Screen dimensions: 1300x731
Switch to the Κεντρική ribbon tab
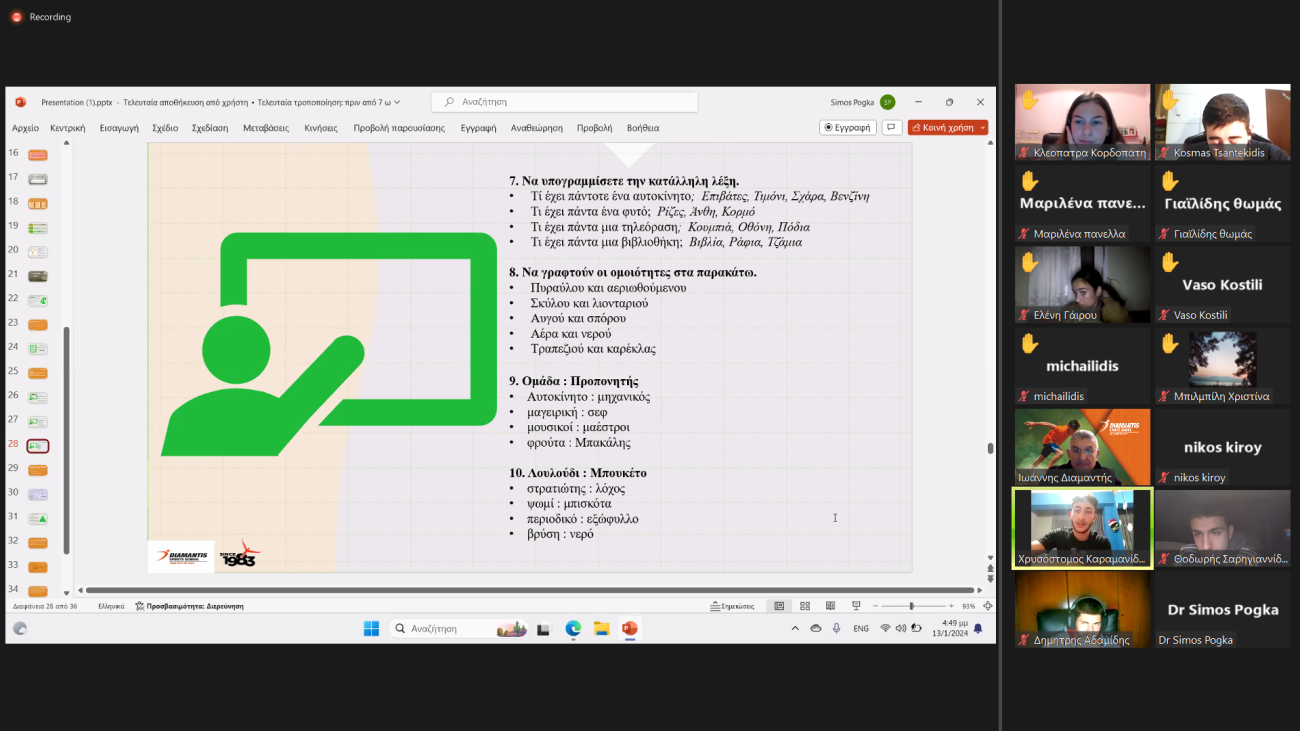(68, 128)
